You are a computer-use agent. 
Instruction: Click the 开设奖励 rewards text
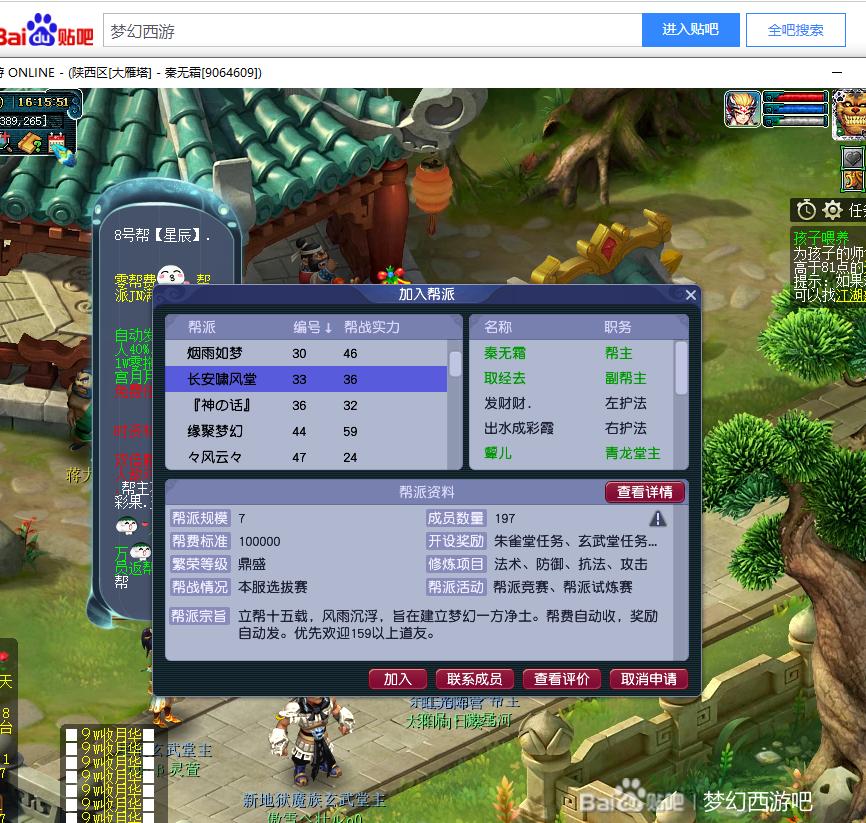click(575, 541)
